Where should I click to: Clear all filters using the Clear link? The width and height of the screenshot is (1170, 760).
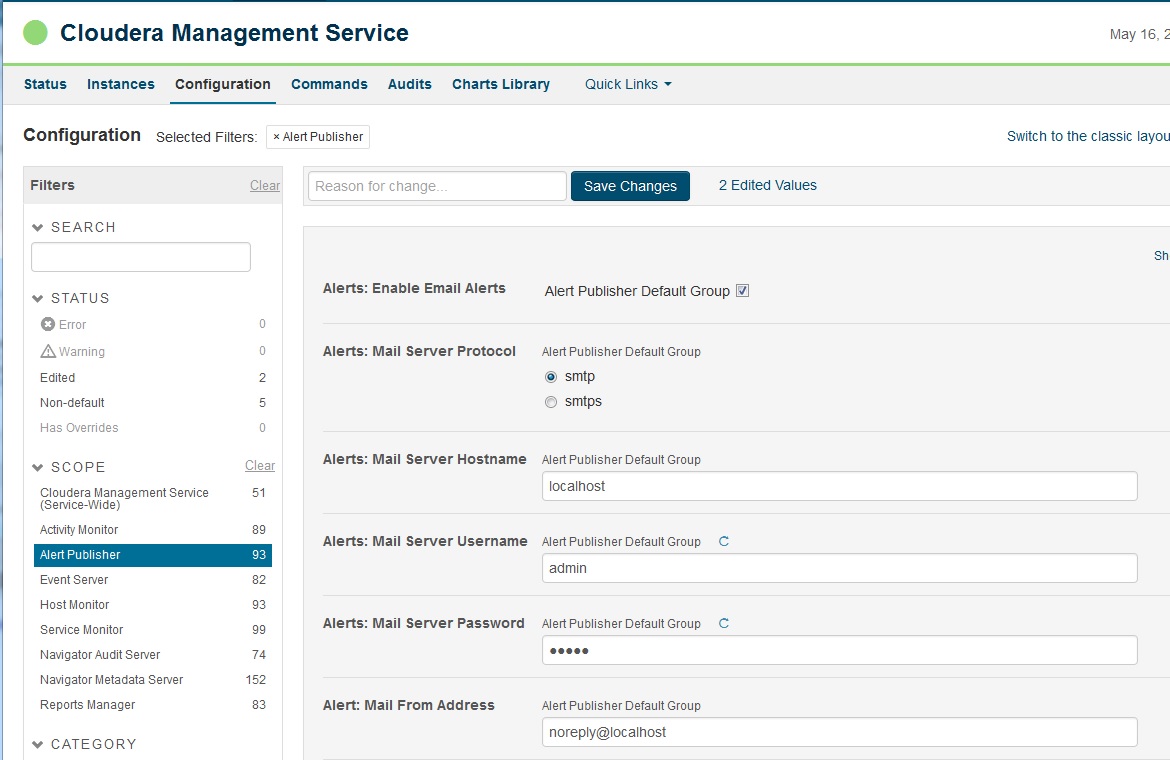(x=264, y=185)
